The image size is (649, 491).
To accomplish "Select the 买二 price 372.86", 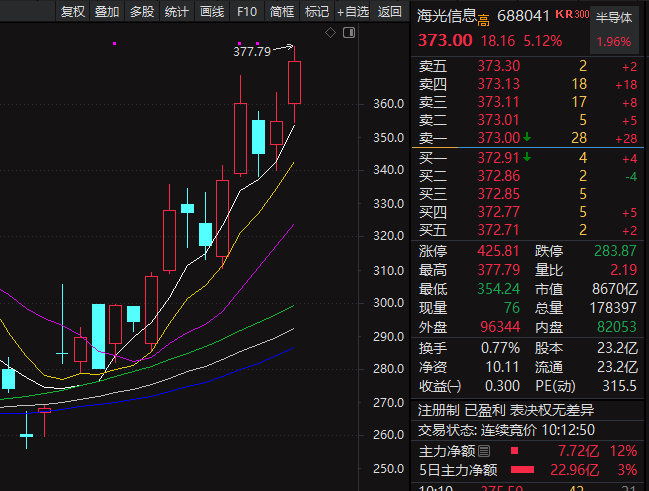I will (498, 176).
